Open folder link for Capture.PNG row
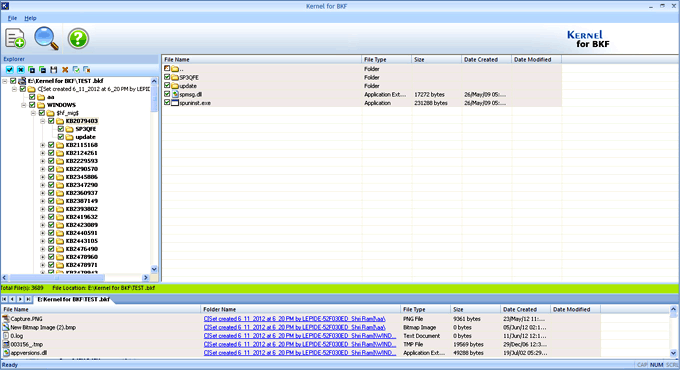 294,319
